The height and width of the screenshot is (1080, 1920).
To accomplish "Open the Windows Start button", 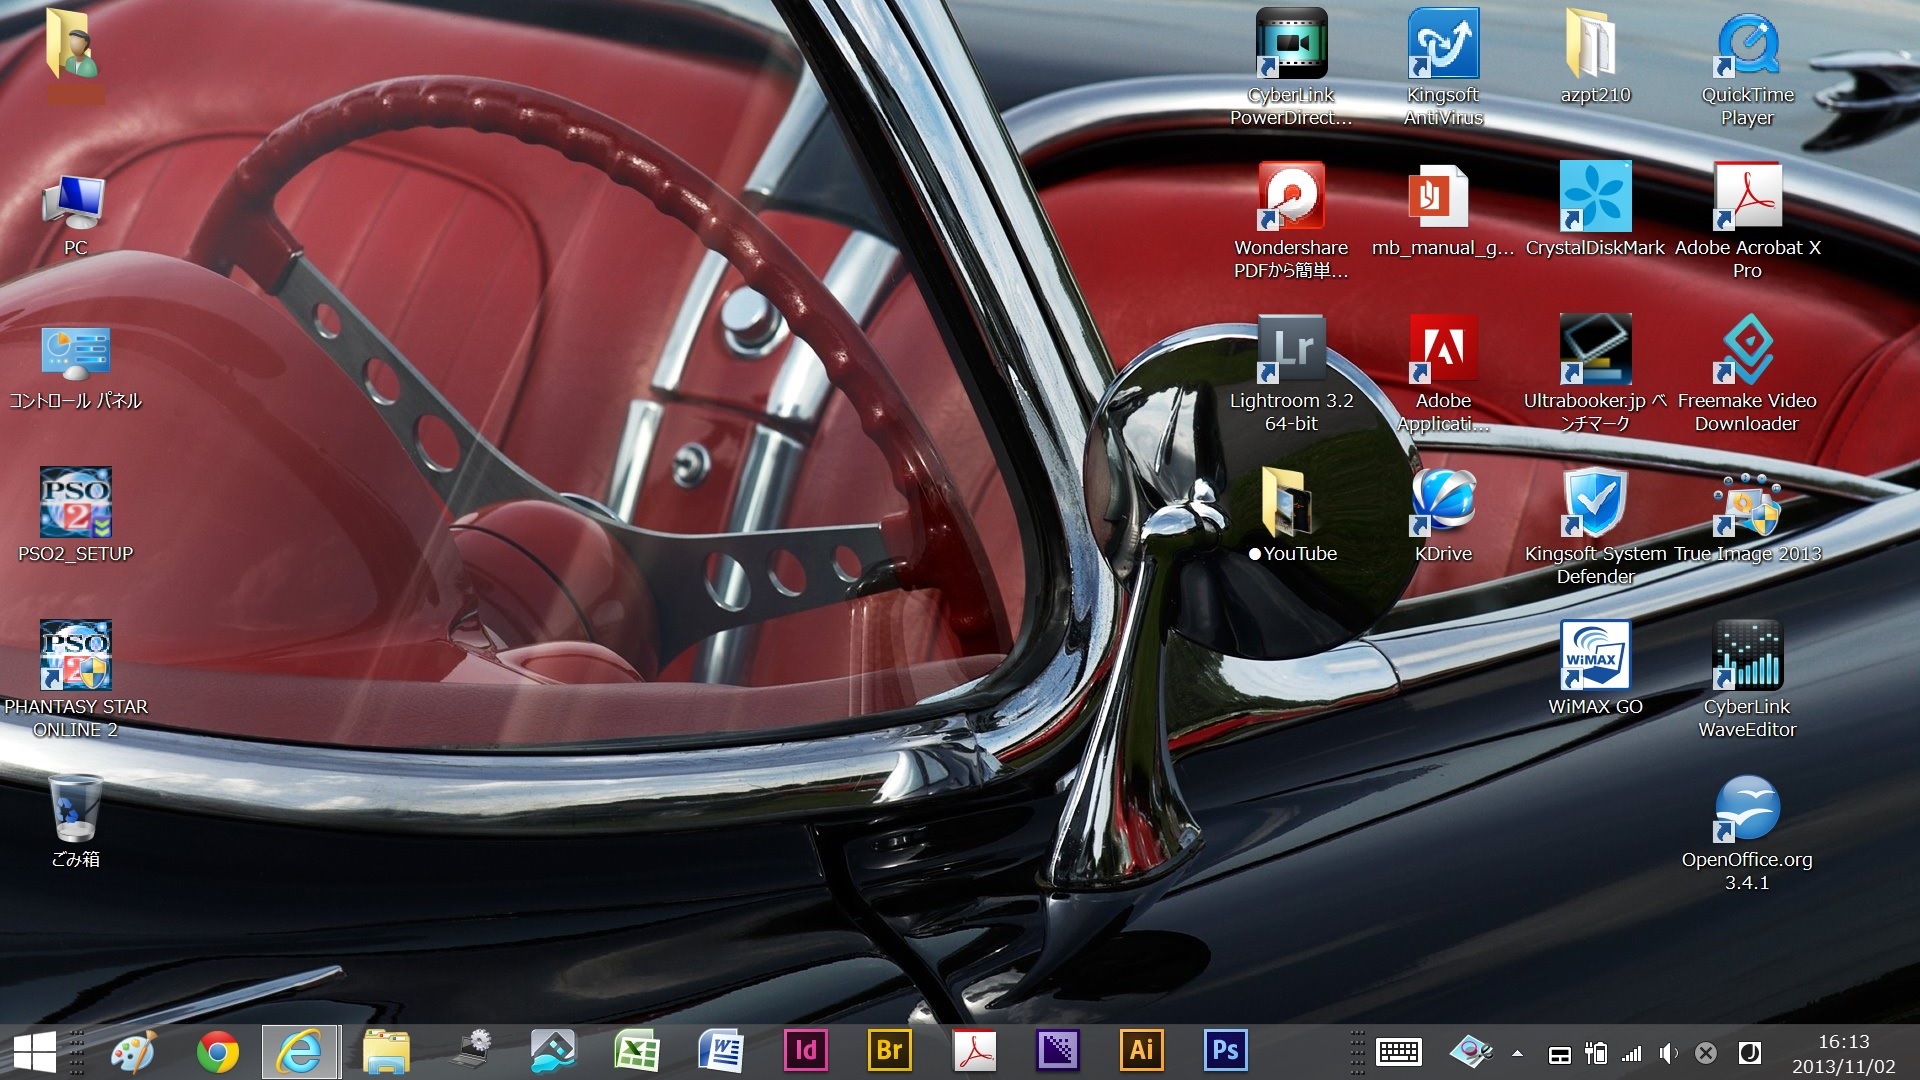I will point(35,1052).
